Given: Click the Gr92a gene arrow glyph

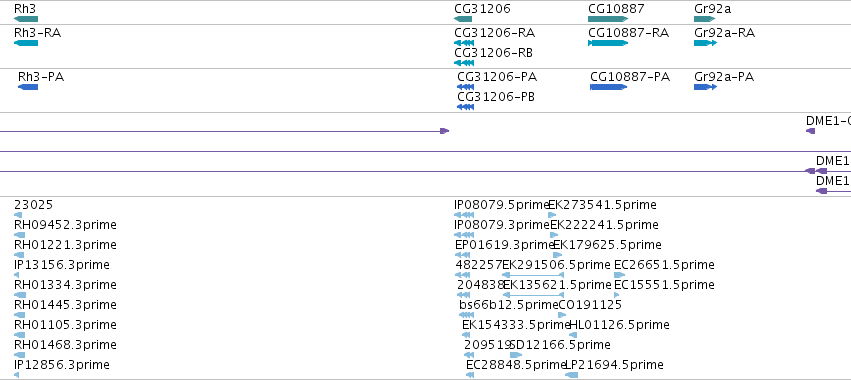Looking at the screenshot, I should [705, 19].
